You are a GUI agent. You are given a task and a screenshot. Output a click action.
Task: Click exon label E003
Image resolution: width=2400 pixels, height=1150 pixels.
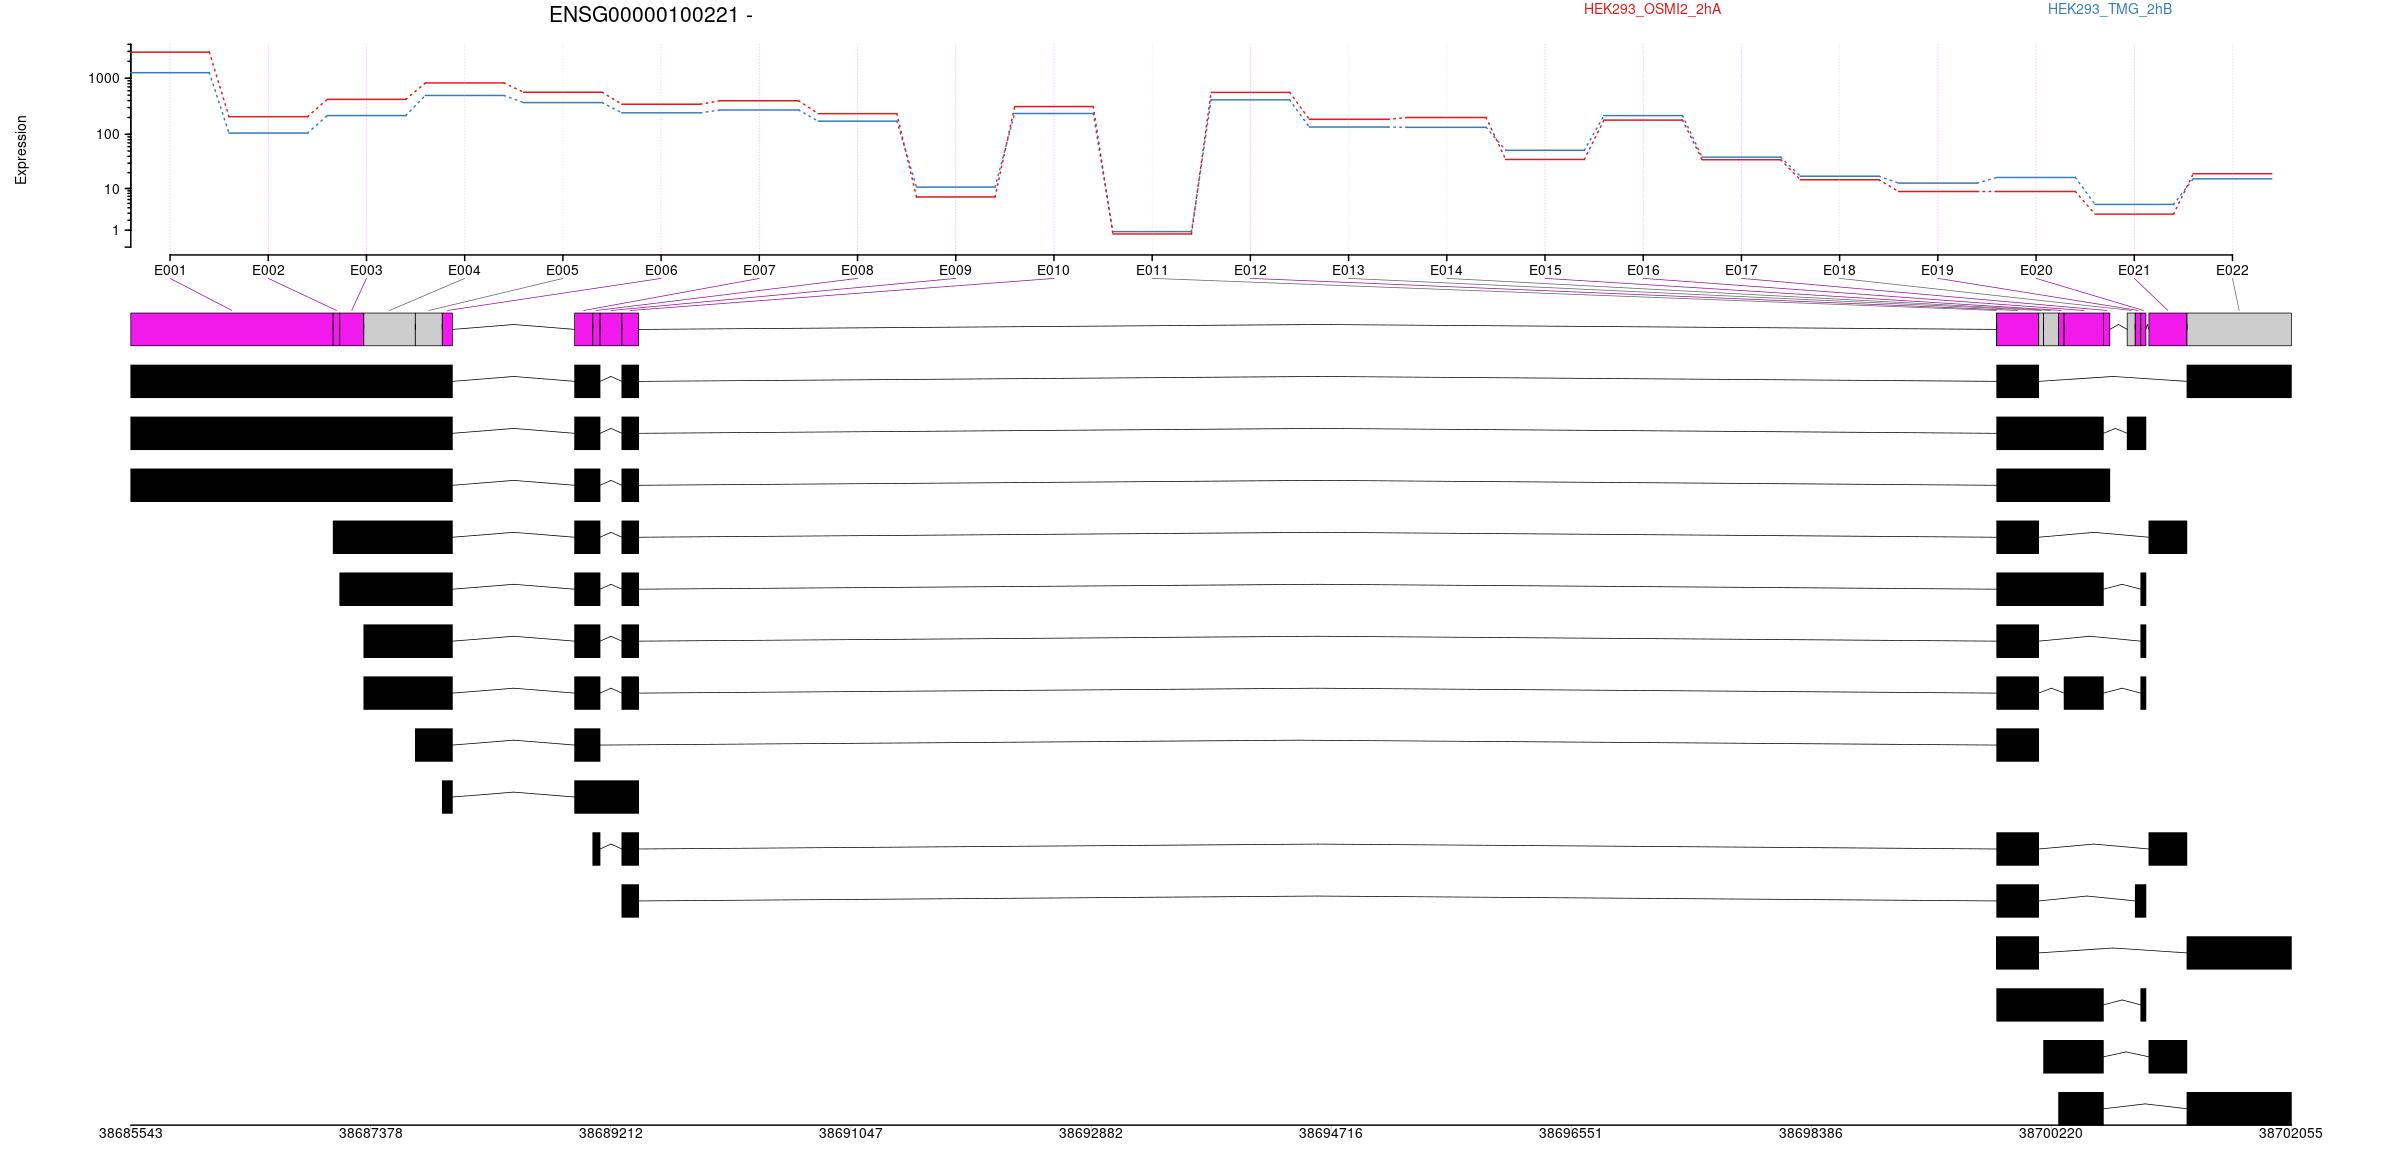(x=366, y=270)
